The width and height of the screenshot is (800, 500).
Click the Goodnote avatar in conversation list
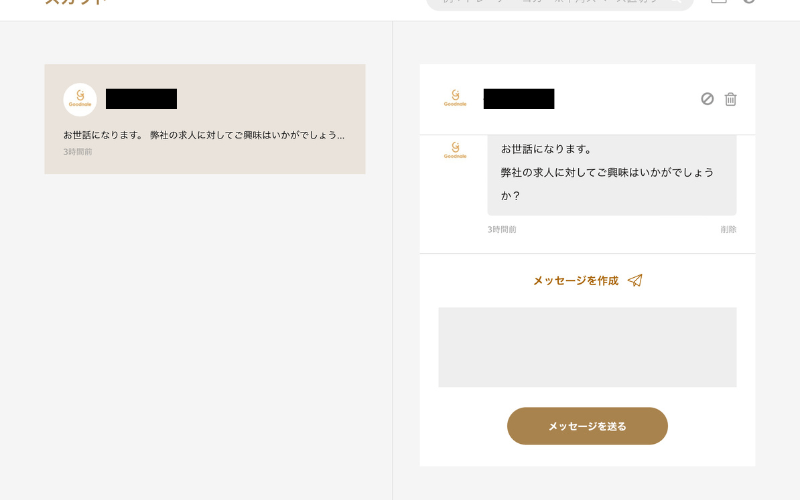tap(80, 99)
